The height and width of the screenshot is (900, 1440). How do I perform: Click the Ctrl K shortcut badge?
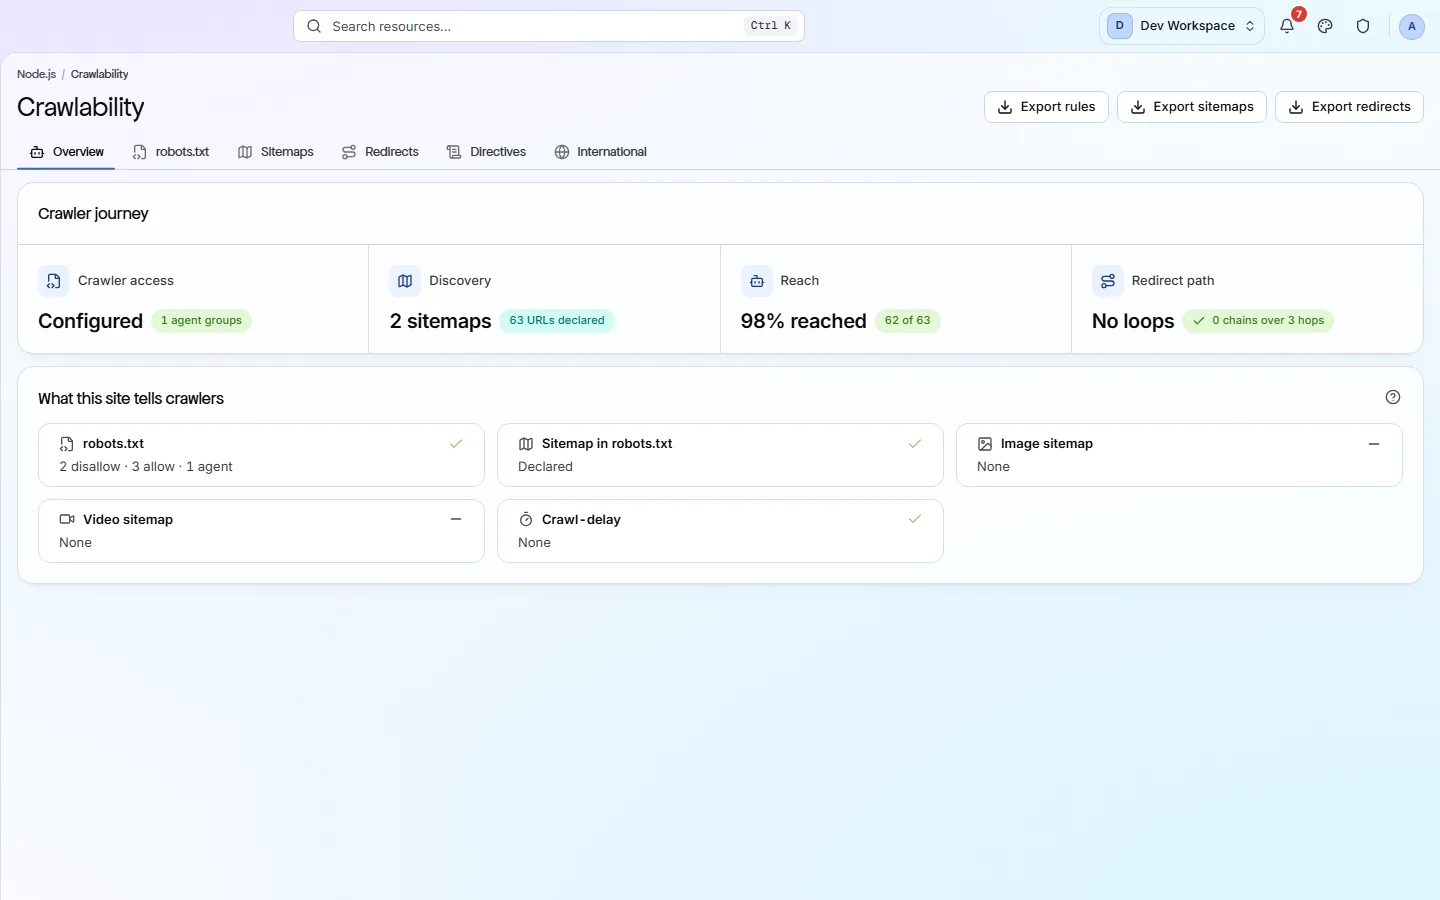[x=771, y=26]
